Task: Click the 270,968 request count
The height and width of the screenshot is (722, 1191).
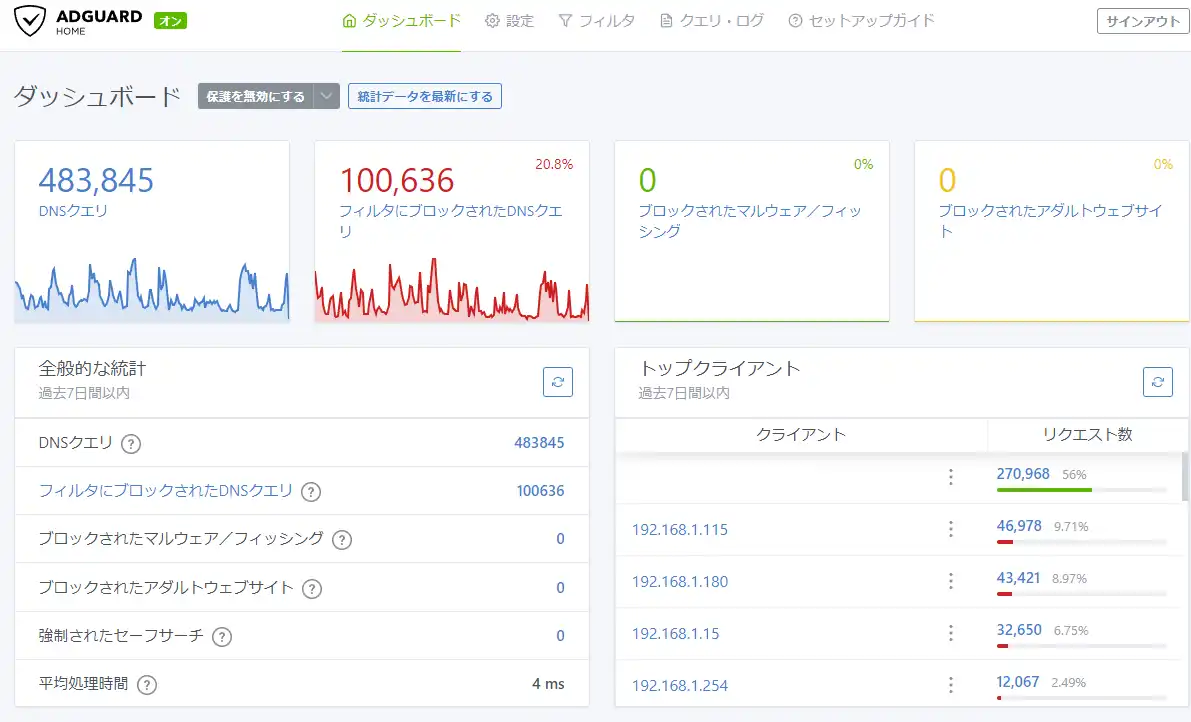Action: 1023,474
